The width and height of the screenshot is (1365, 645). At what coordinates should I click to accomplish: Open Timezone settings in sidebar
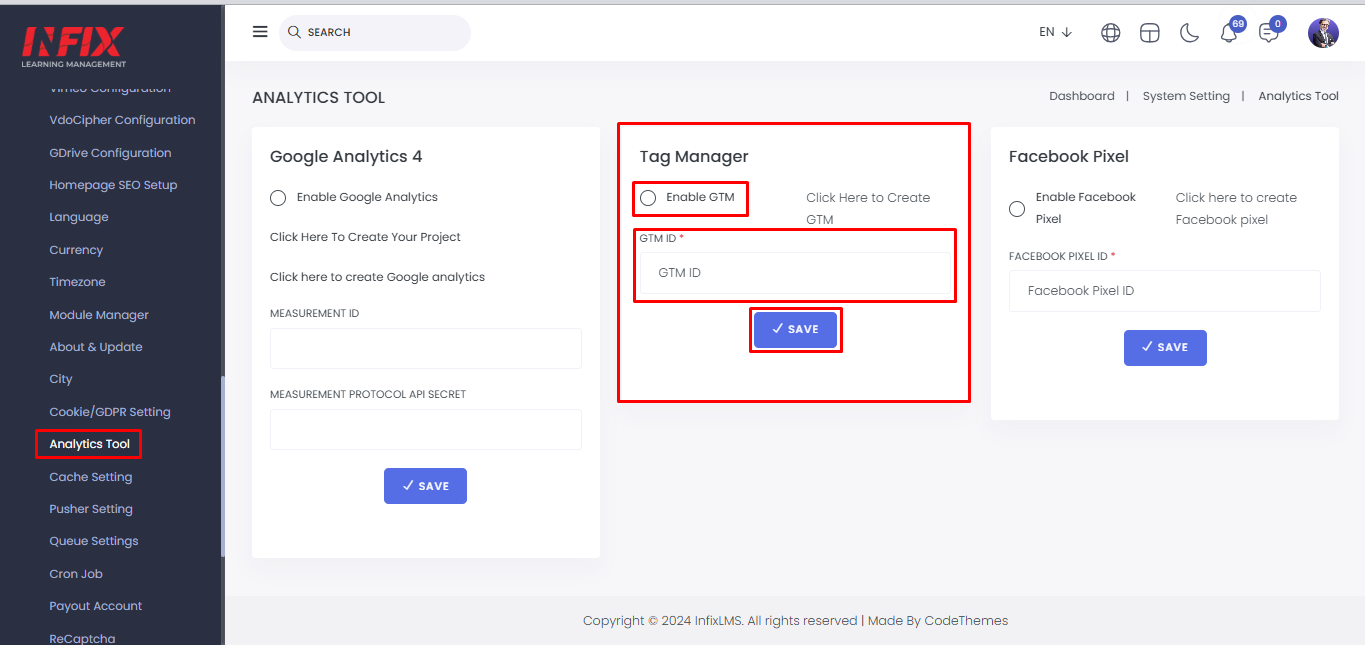click(77, 282)
